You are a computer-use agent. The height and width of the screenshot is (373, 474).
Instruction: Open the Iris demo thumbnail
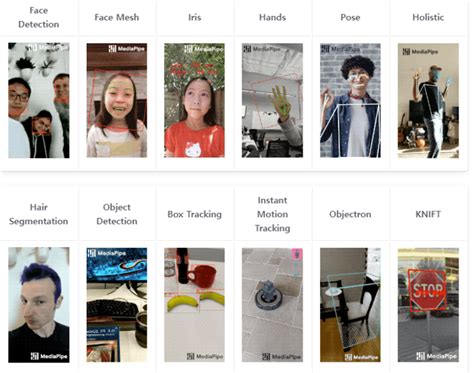pos(194,100)
